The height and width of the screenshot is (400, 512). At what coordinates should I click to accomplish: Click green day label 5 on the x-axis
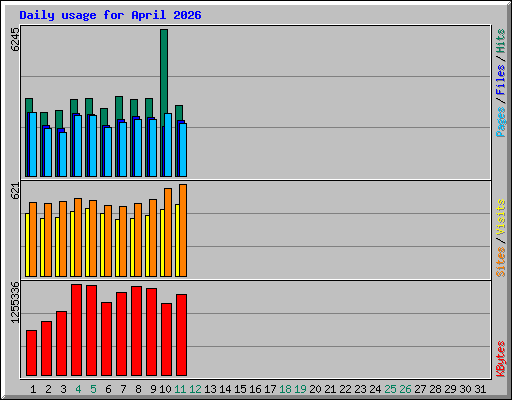coord(93,389)
